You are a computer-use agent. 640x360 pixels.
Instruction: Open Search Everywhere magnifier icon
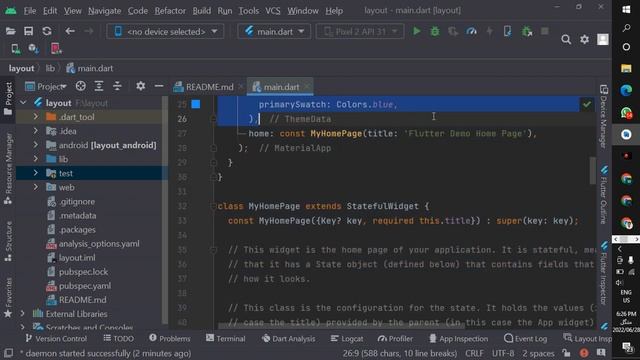click(x=566, y=39)
